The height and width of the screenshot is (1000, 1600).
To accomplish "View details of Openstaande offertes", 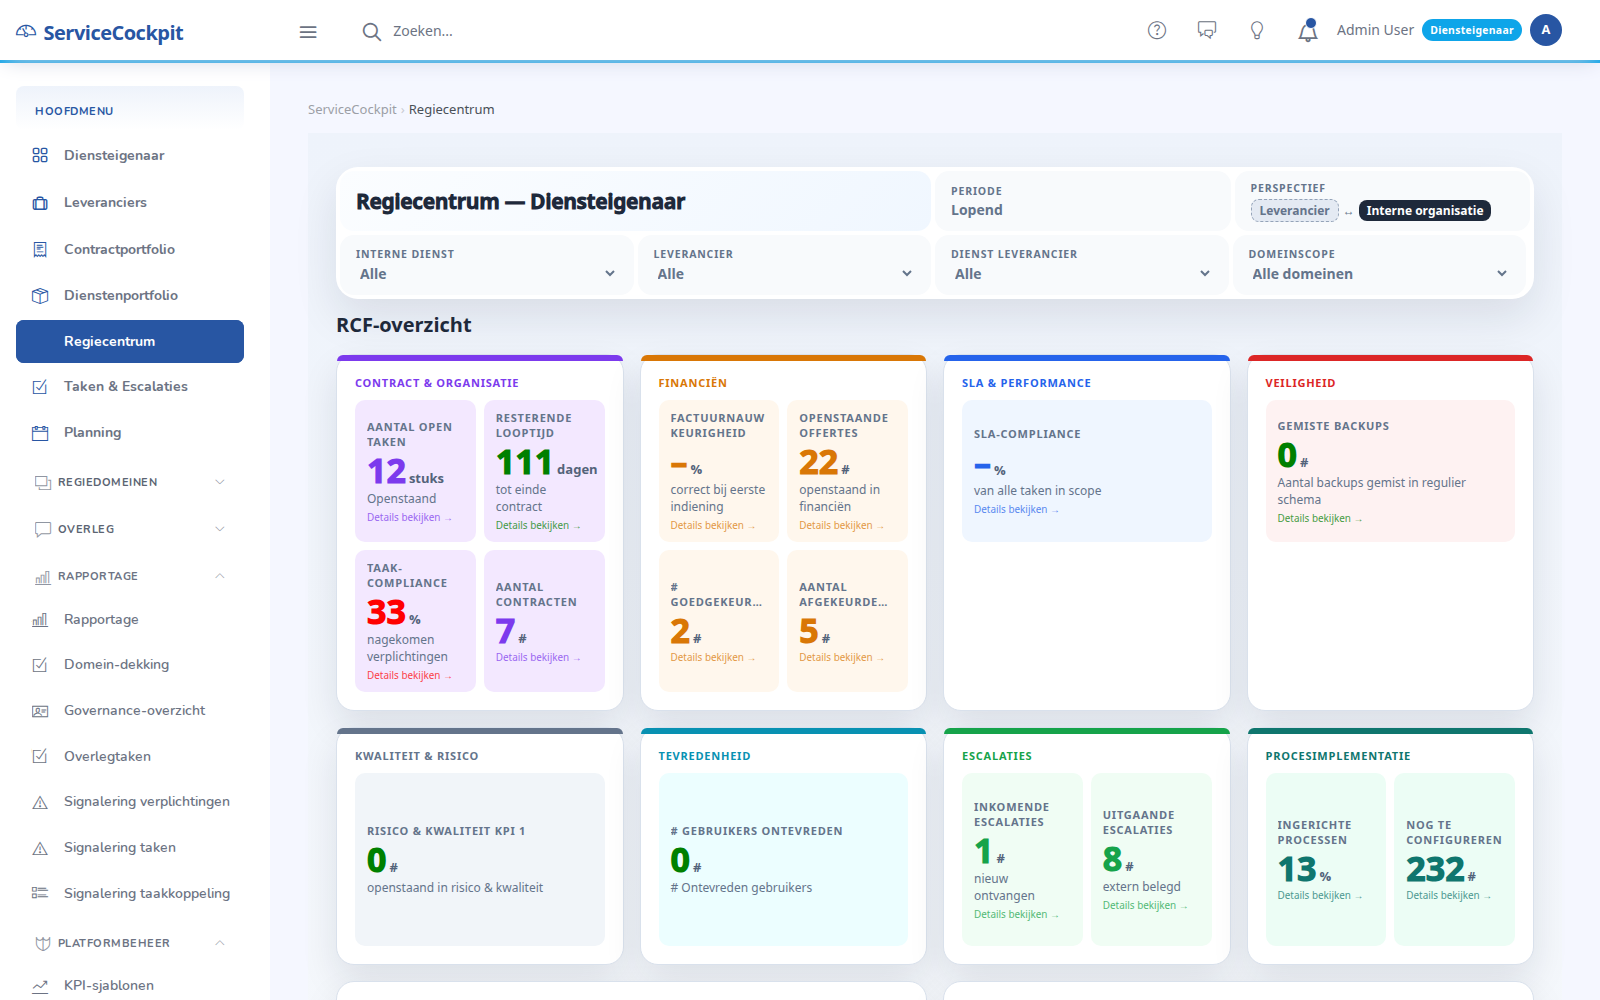I will coord(841,526).
